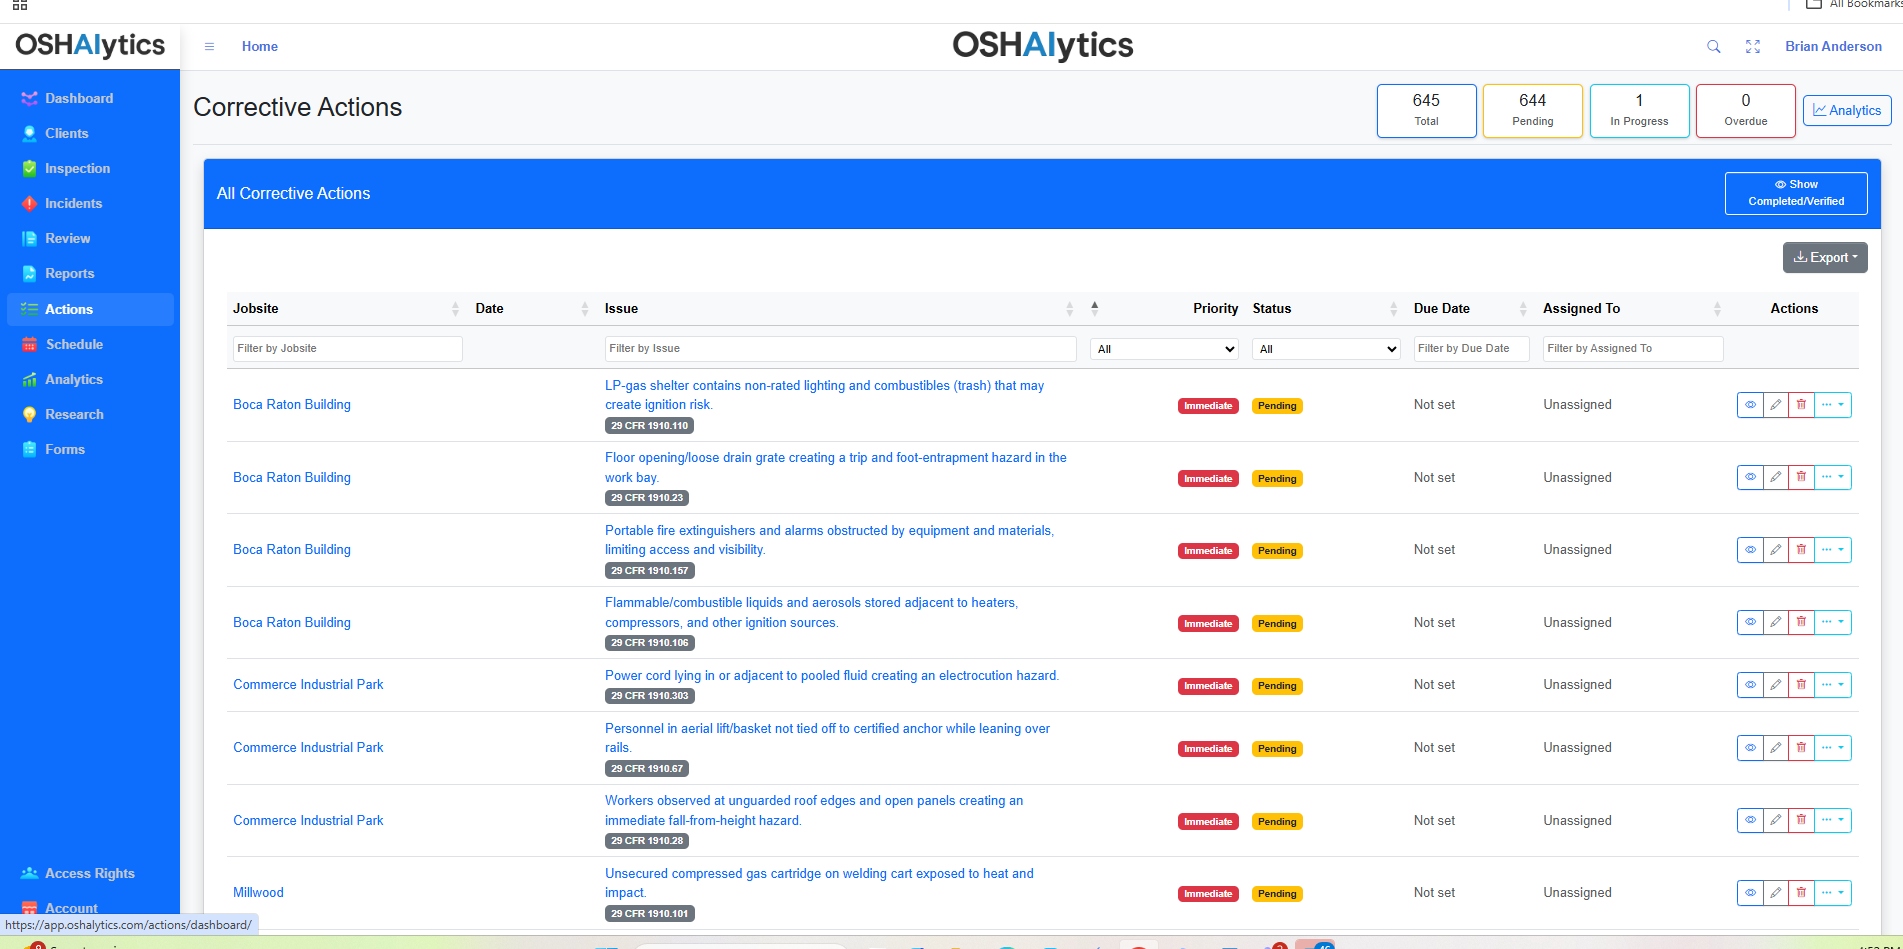Focus the Filter by Jobsite field
Viewport: 1903px width, 949px height.
347,348
